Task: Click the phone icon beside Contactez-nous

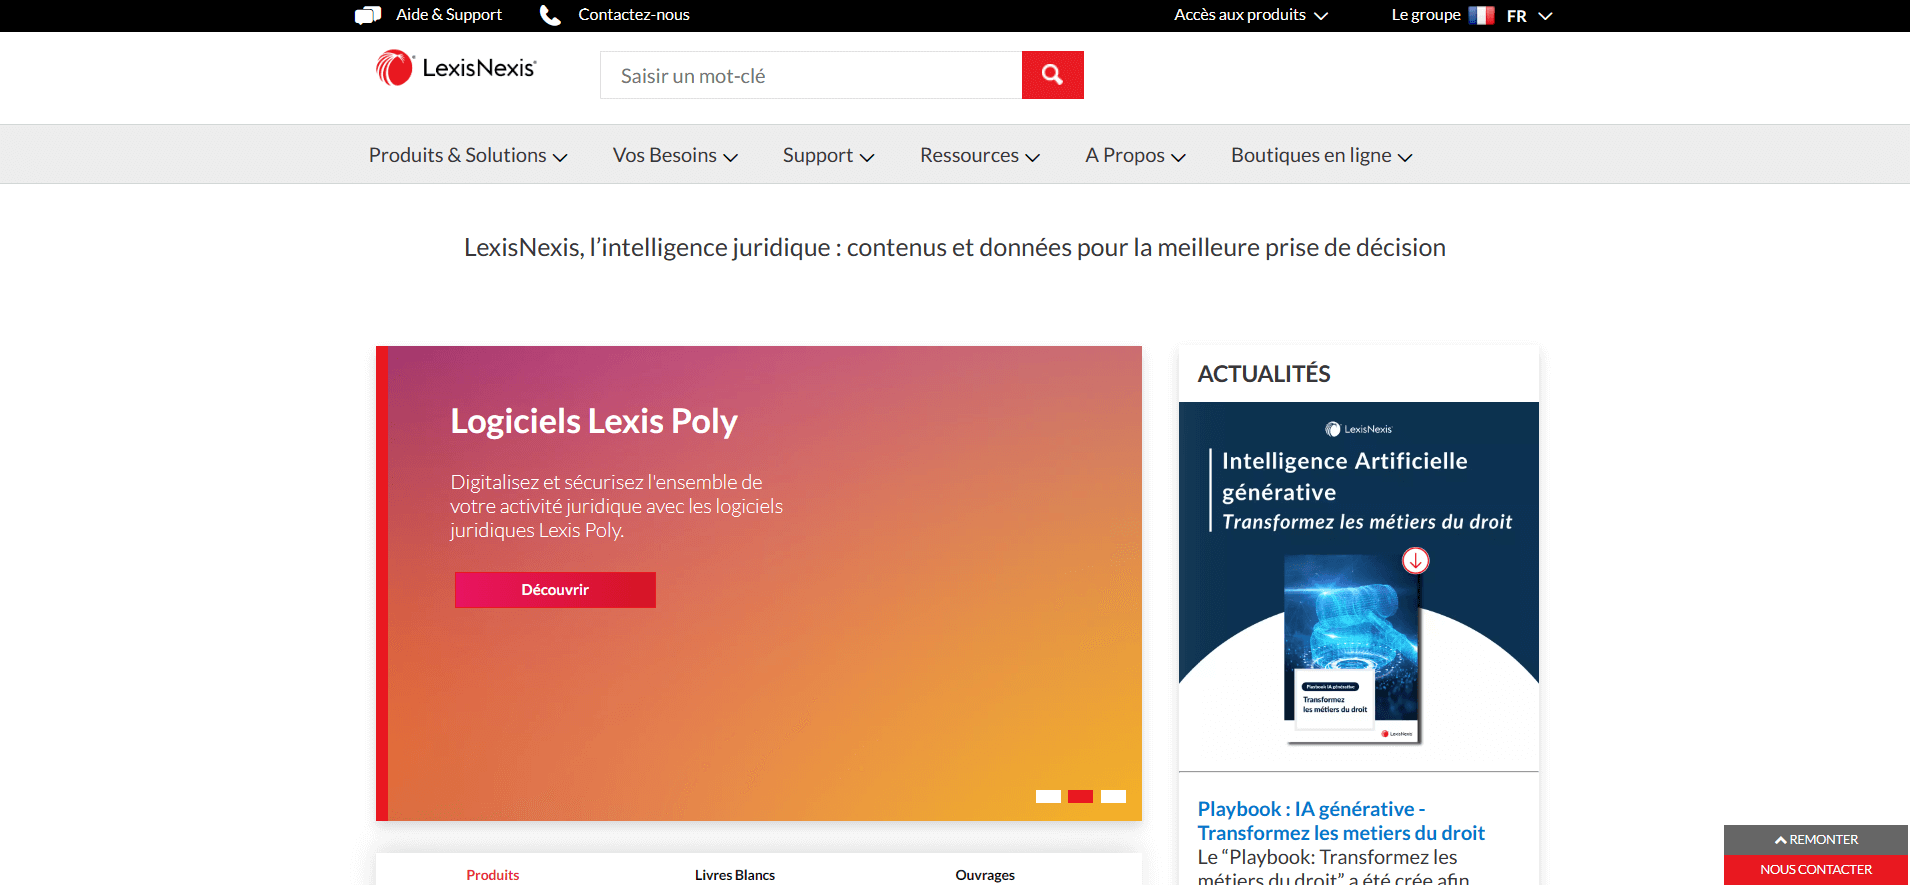Action: pyautogui.click(x=550, y=15)
